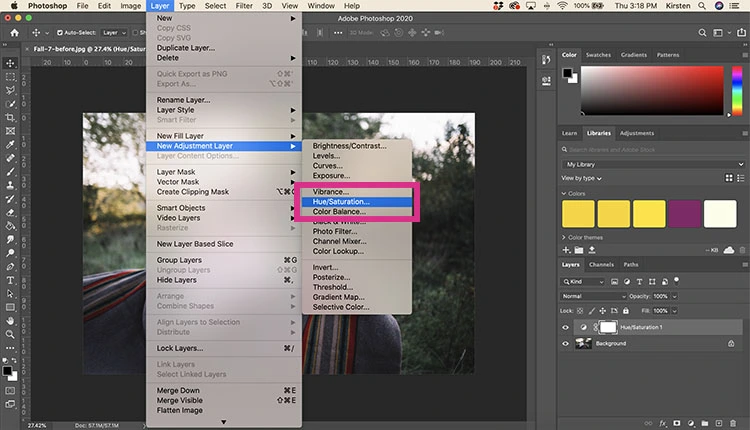
Task: Open the View by type dropdown
Action: point(582,178)
